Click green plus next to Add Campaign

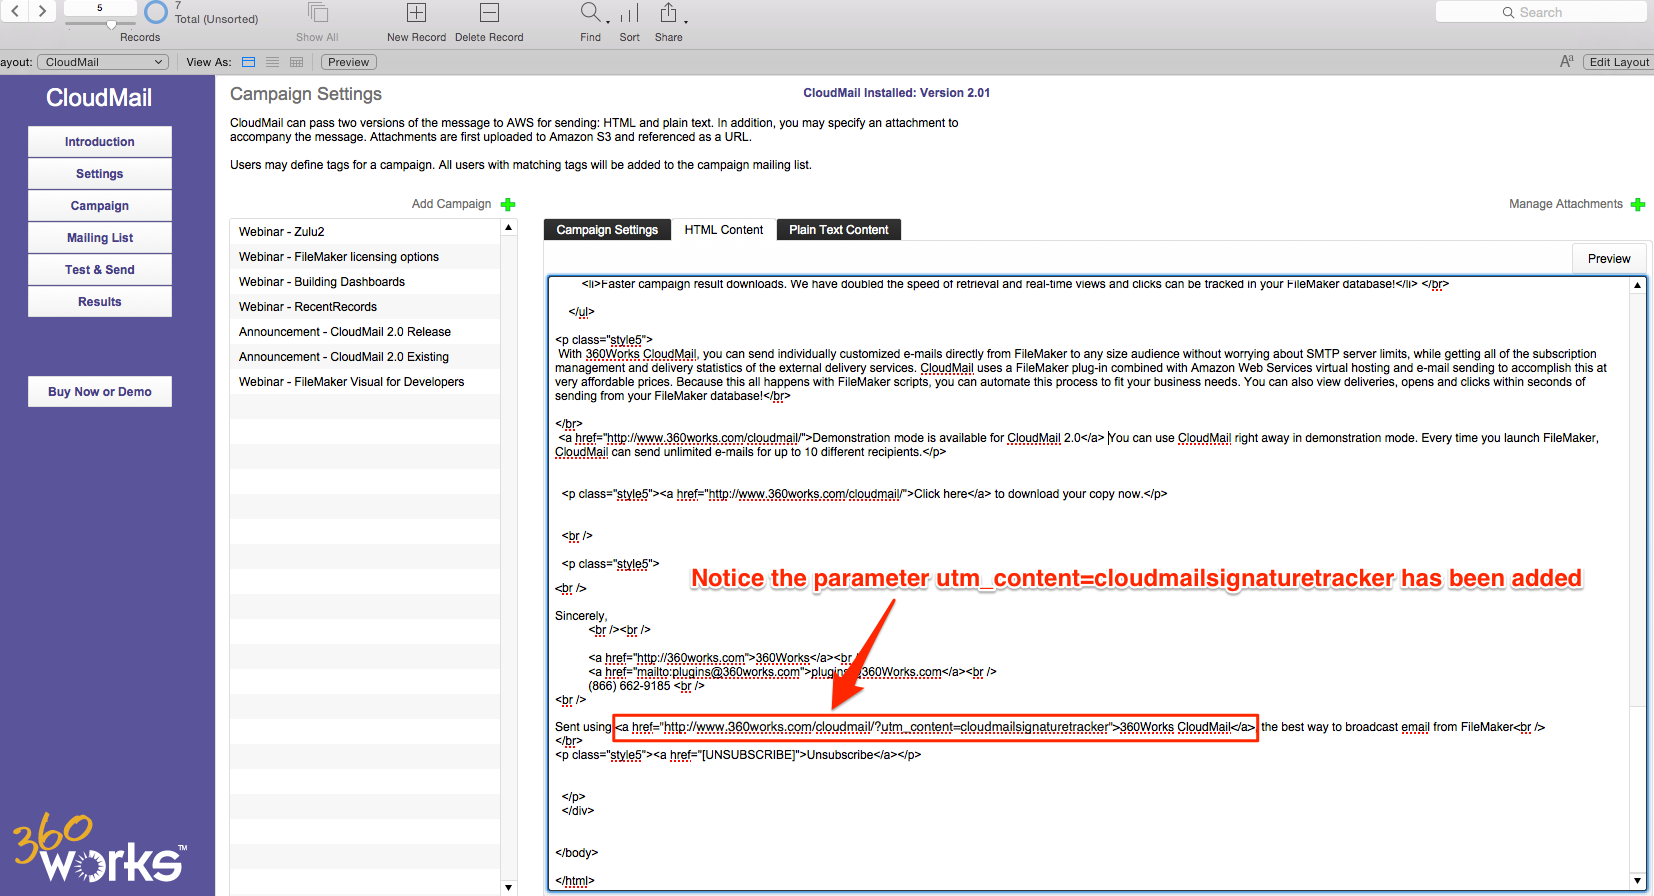coord(508,204)
